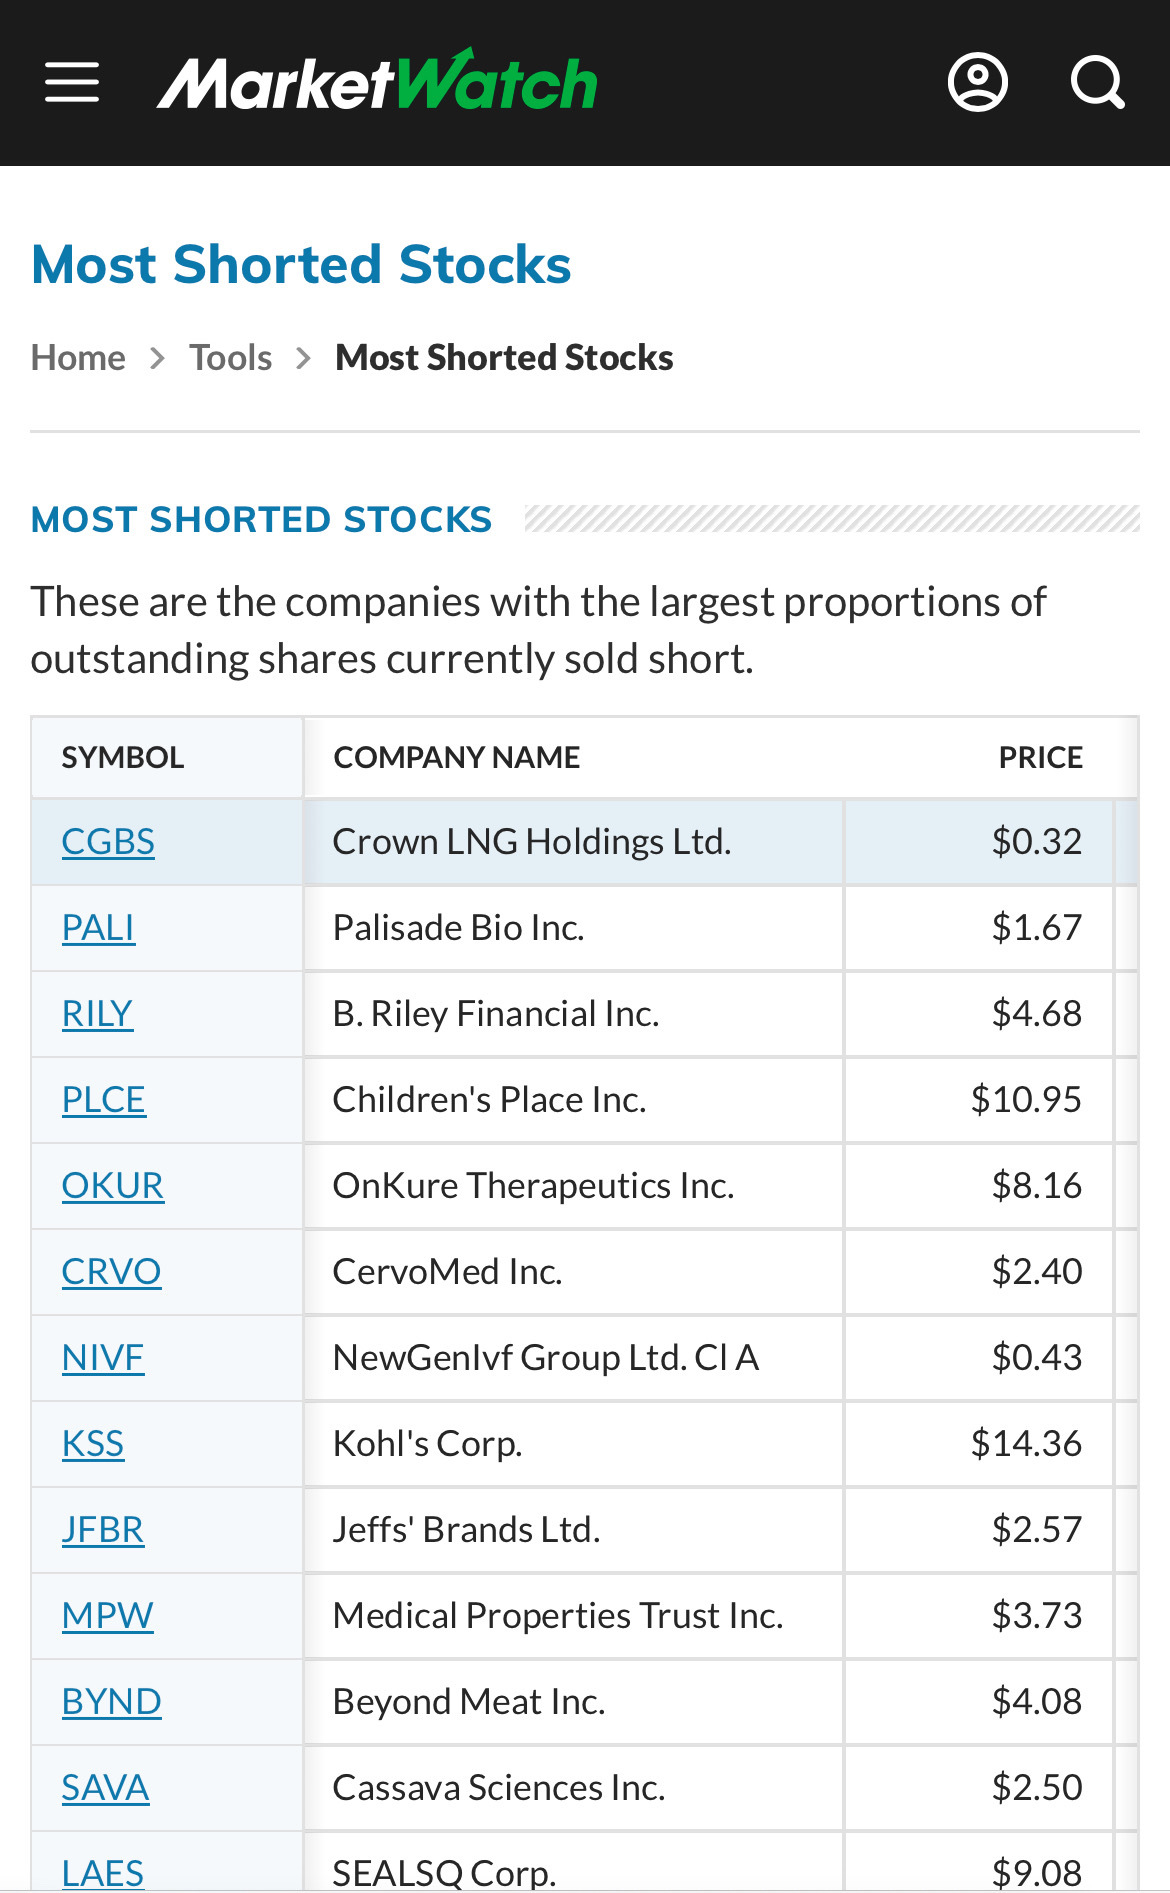1170x1893 pixels.
Task: View the OKUR quote page
Action: pyautogui.click(x=113, y=1186)
